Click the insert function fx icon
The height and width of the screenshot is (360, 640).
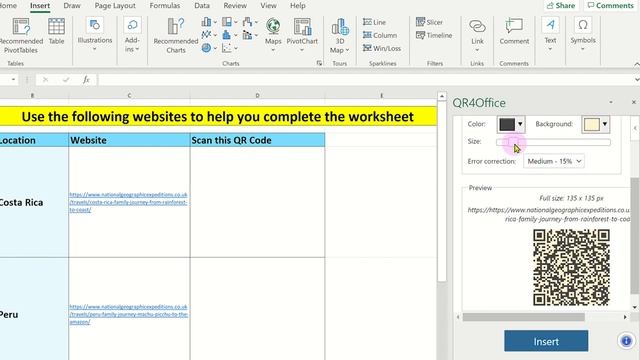point(86,80)
